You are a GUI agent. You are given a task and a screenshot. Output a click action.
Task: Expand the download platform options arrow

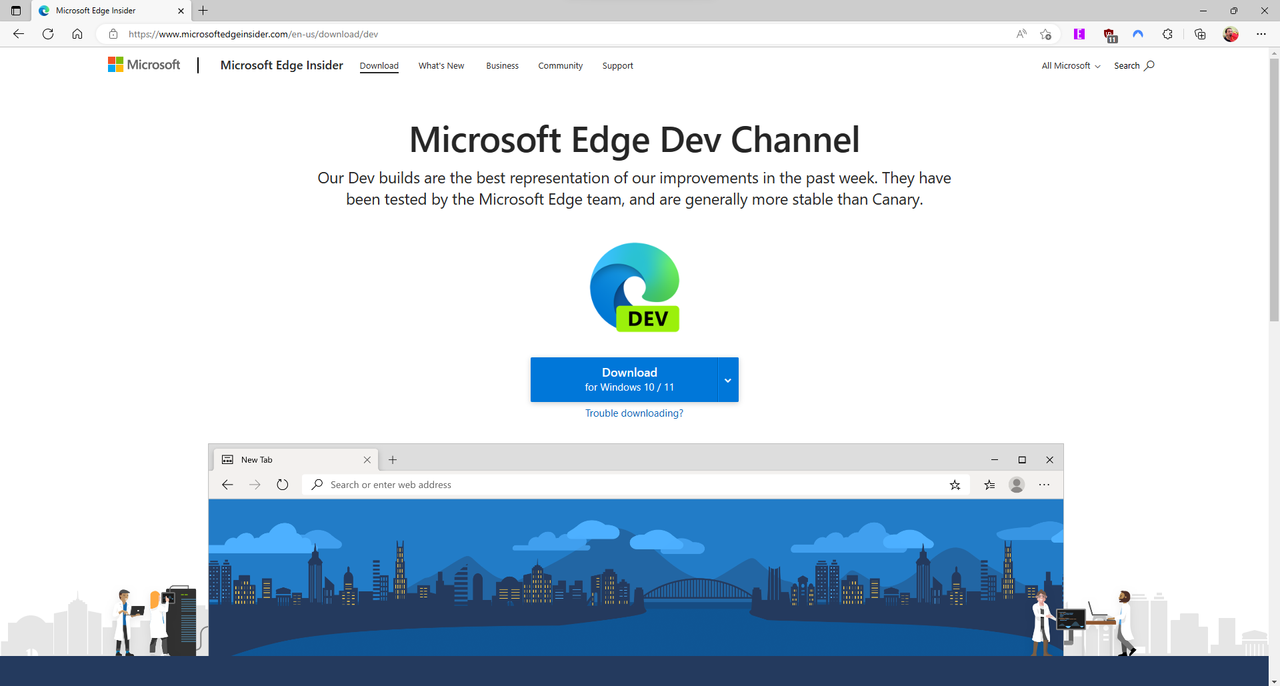pyautogui.click(x=728, y=380)
